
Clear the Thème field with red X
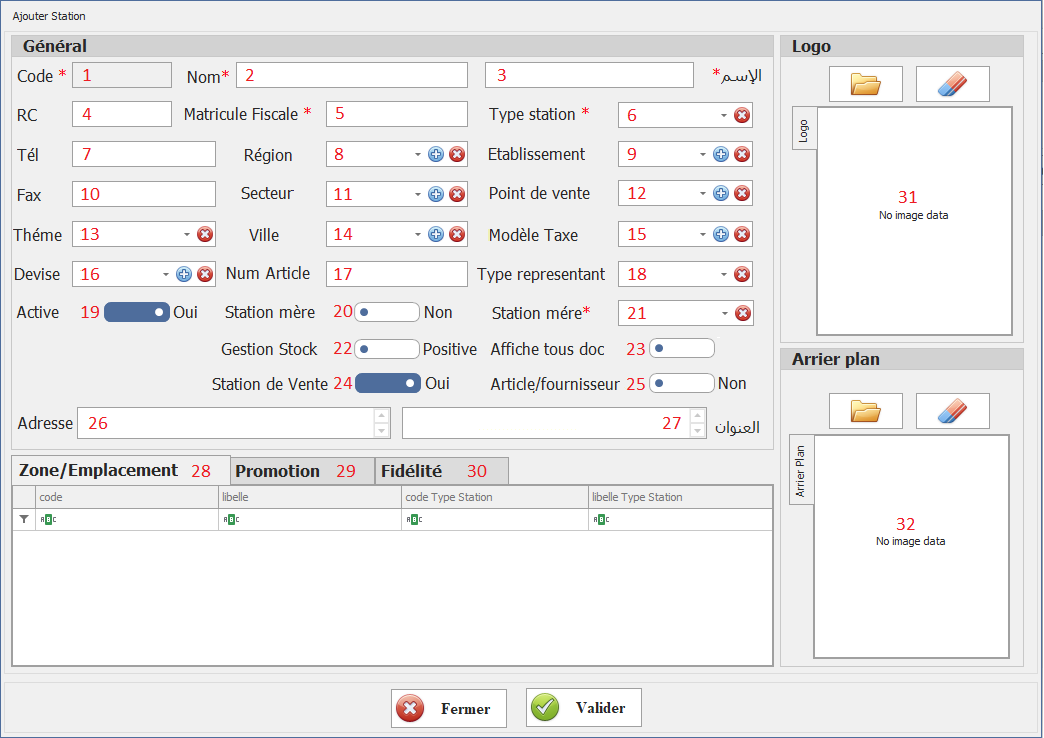click(205, 235)
